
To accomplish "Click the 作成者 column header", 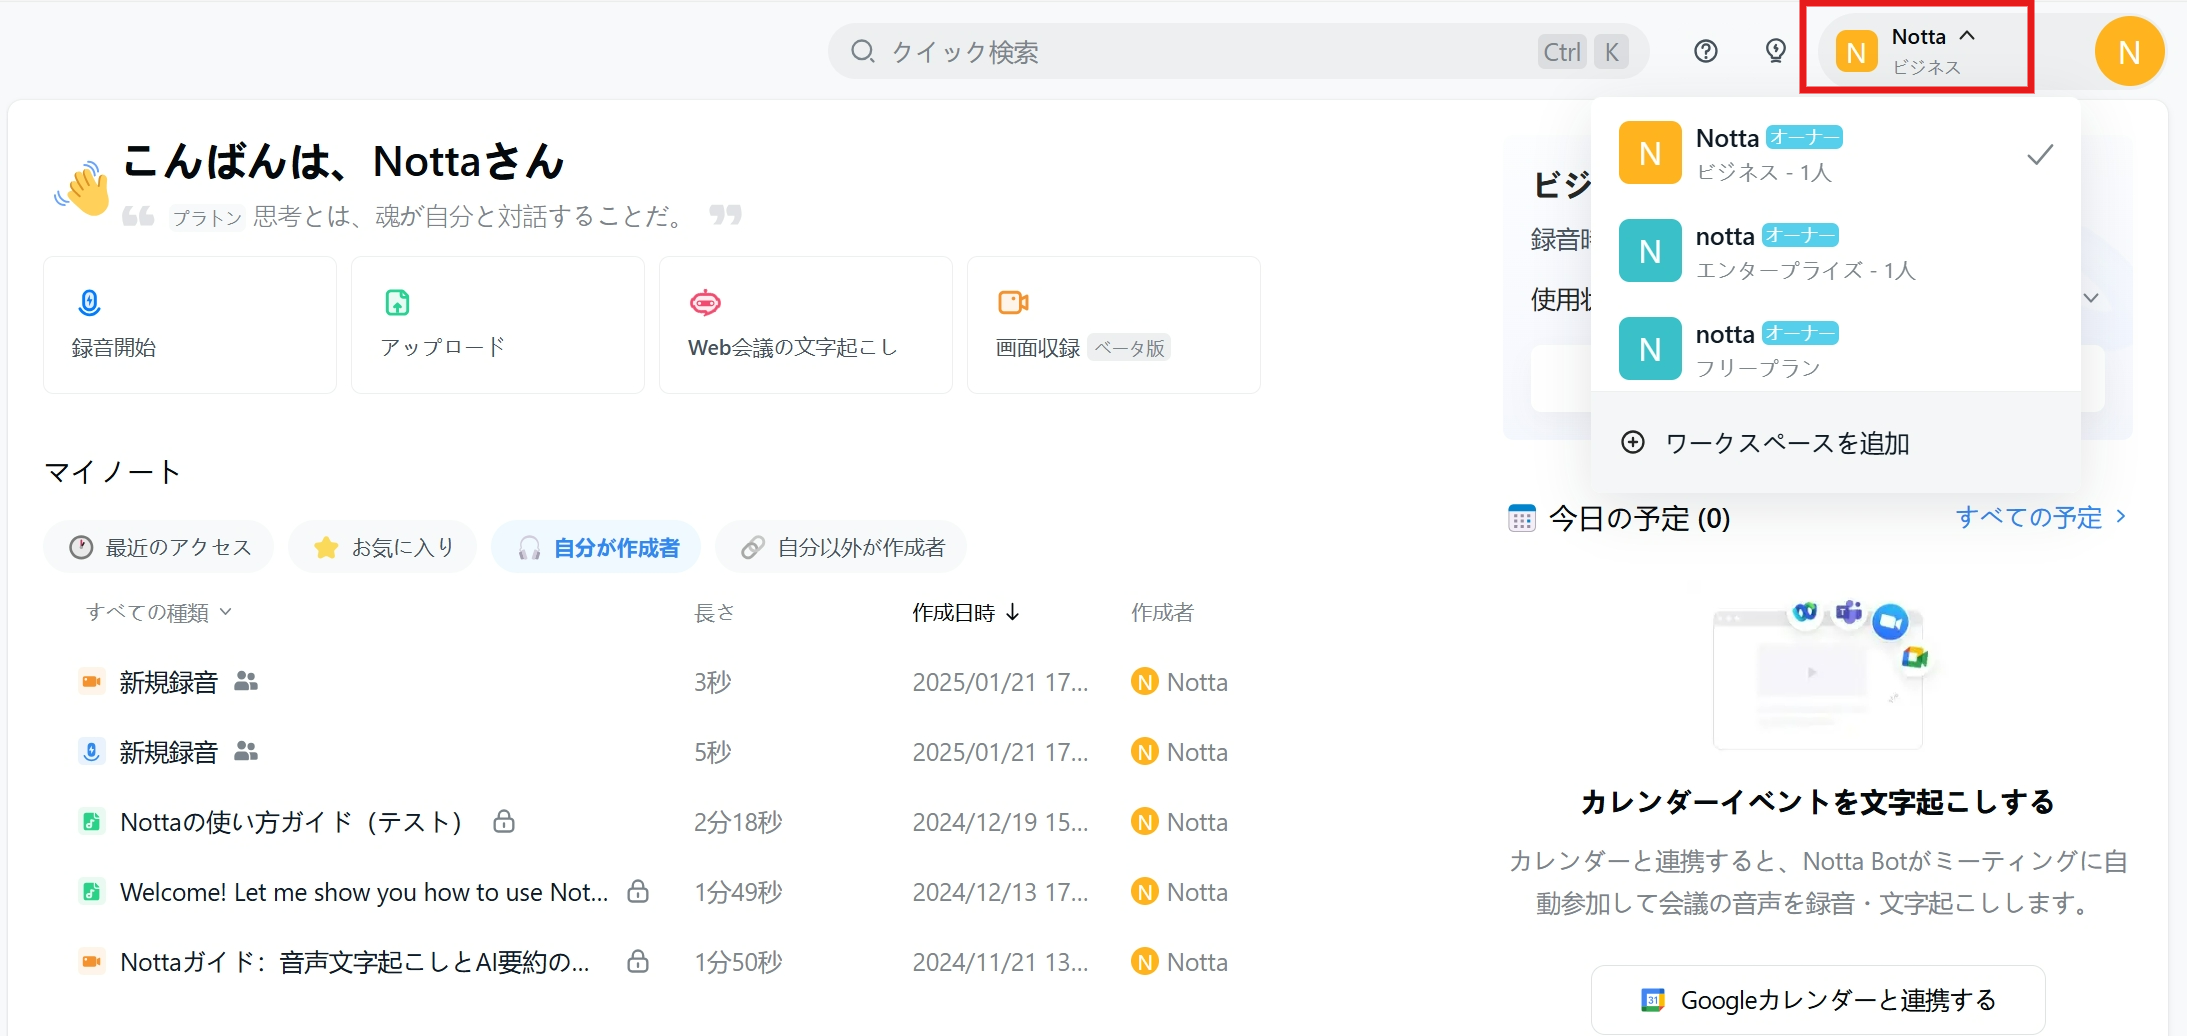I will pyautogui.click(x=1162, y=612).
